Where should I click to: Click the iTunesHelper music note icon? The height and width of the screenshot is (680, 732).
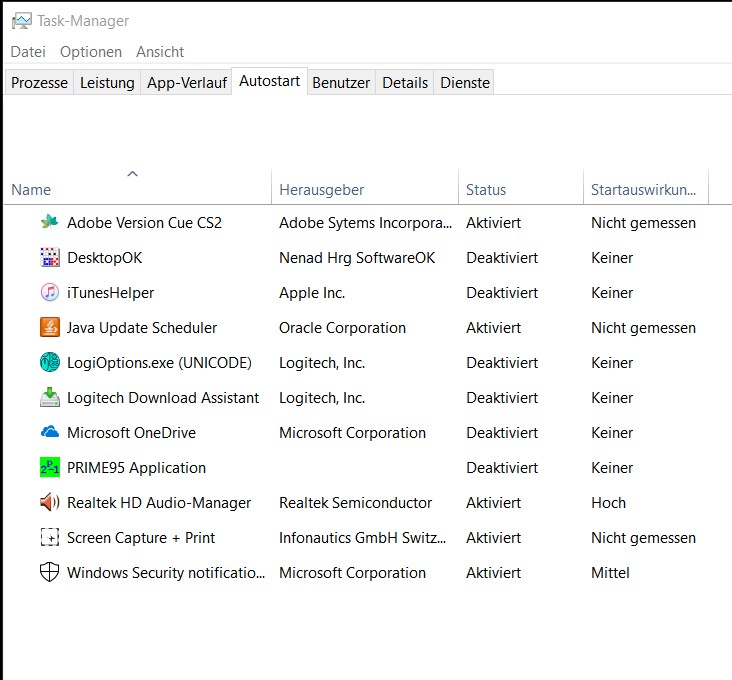pyautogui.click(x=50, y=292)
